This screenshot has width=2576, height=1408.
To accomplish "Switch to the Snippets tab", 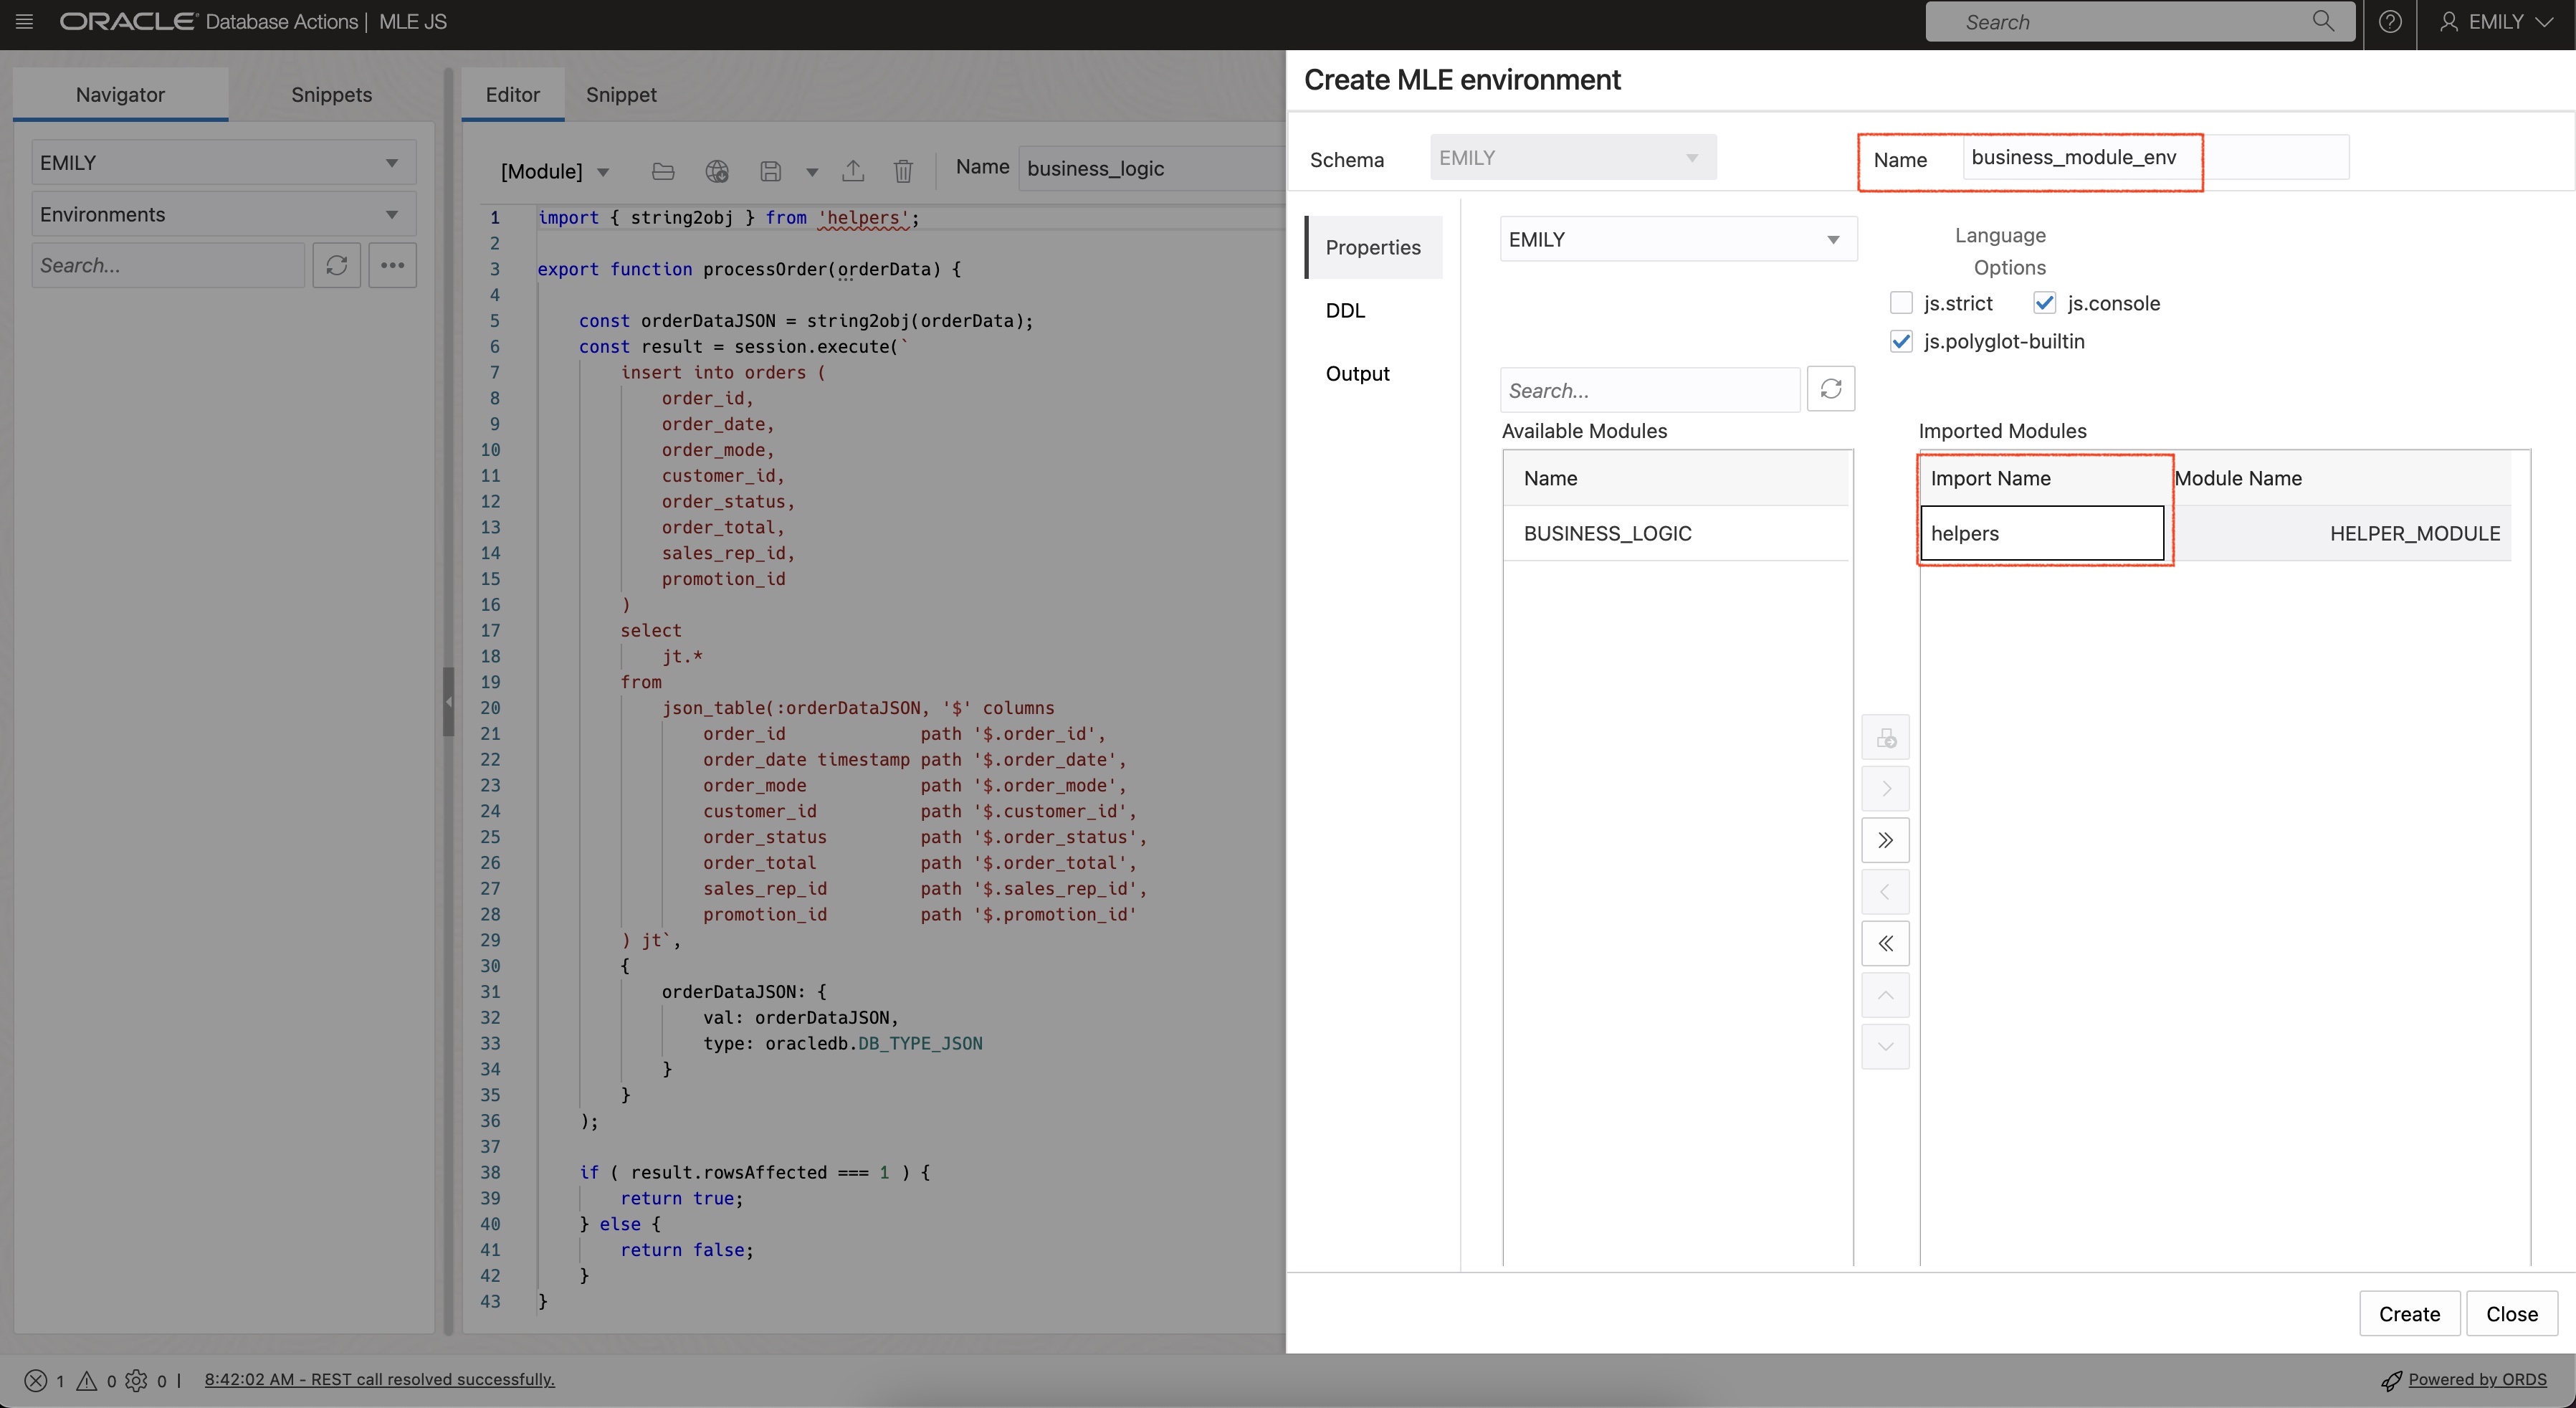I will [331, 94].
